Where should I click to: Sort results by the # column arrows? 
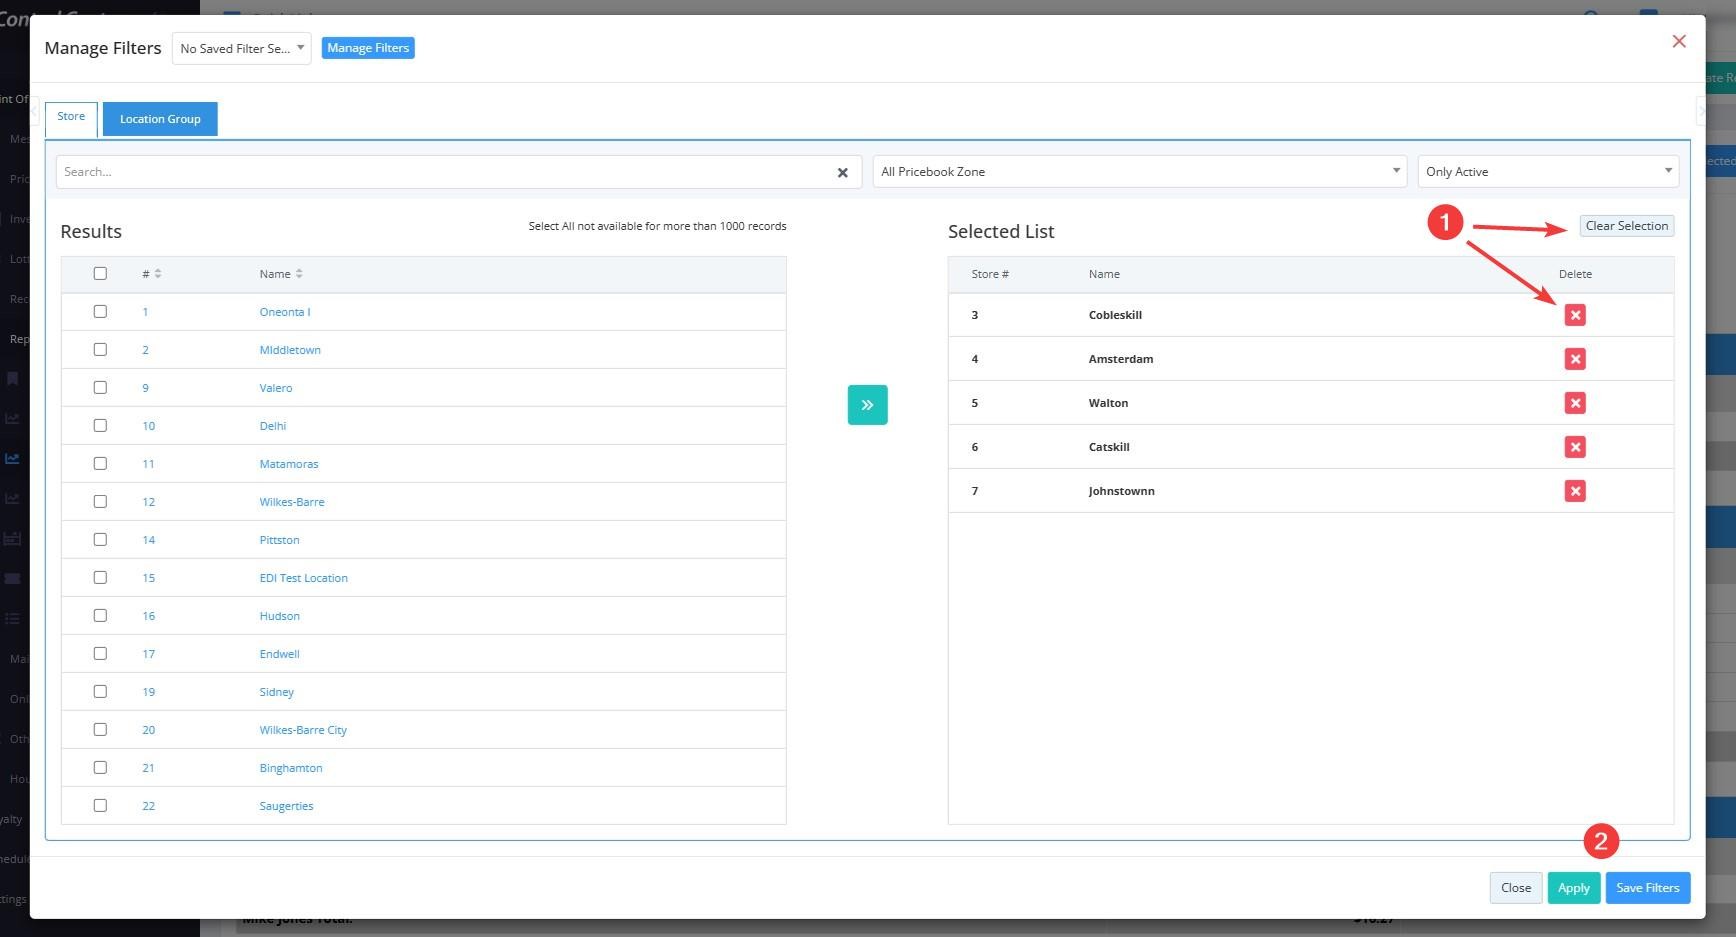(157, 274)
